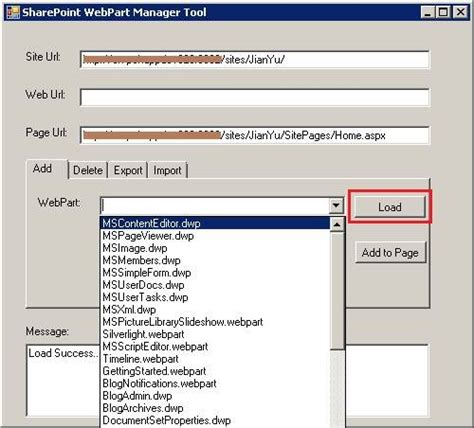Switch to the Add tab
The width and height of the screenshot is (474, 428).
(x=47, y=169)
